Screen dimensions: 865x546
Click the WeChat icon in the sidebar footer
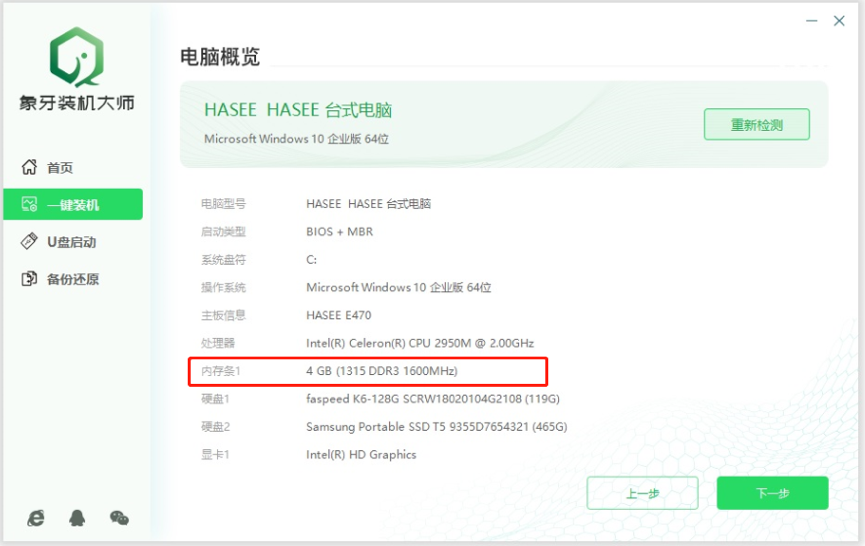click(119, 517)
